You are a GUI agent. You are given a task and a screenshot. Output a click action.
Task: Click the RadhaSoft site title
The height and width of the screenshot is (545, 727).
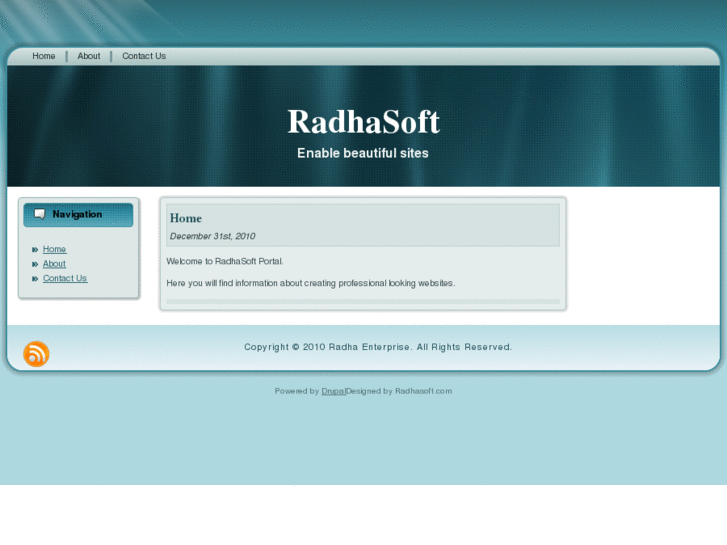click(x=364, y=122)
